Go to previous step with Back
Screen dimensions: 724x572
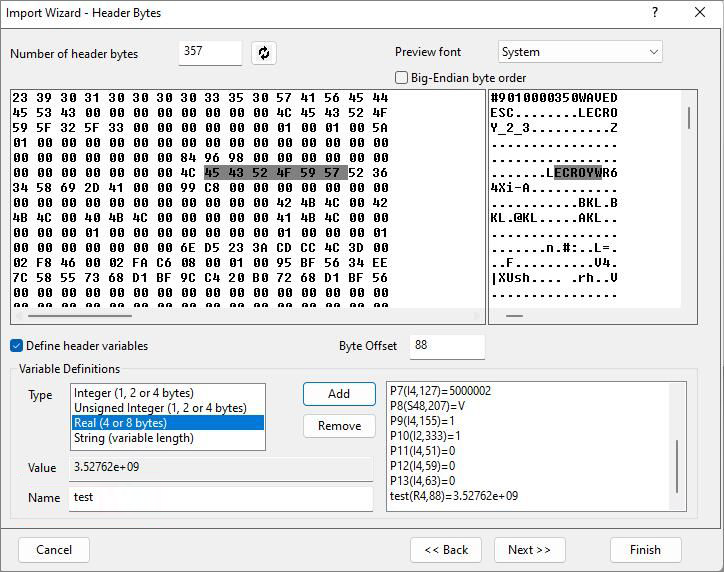click(x=446, y=550)
